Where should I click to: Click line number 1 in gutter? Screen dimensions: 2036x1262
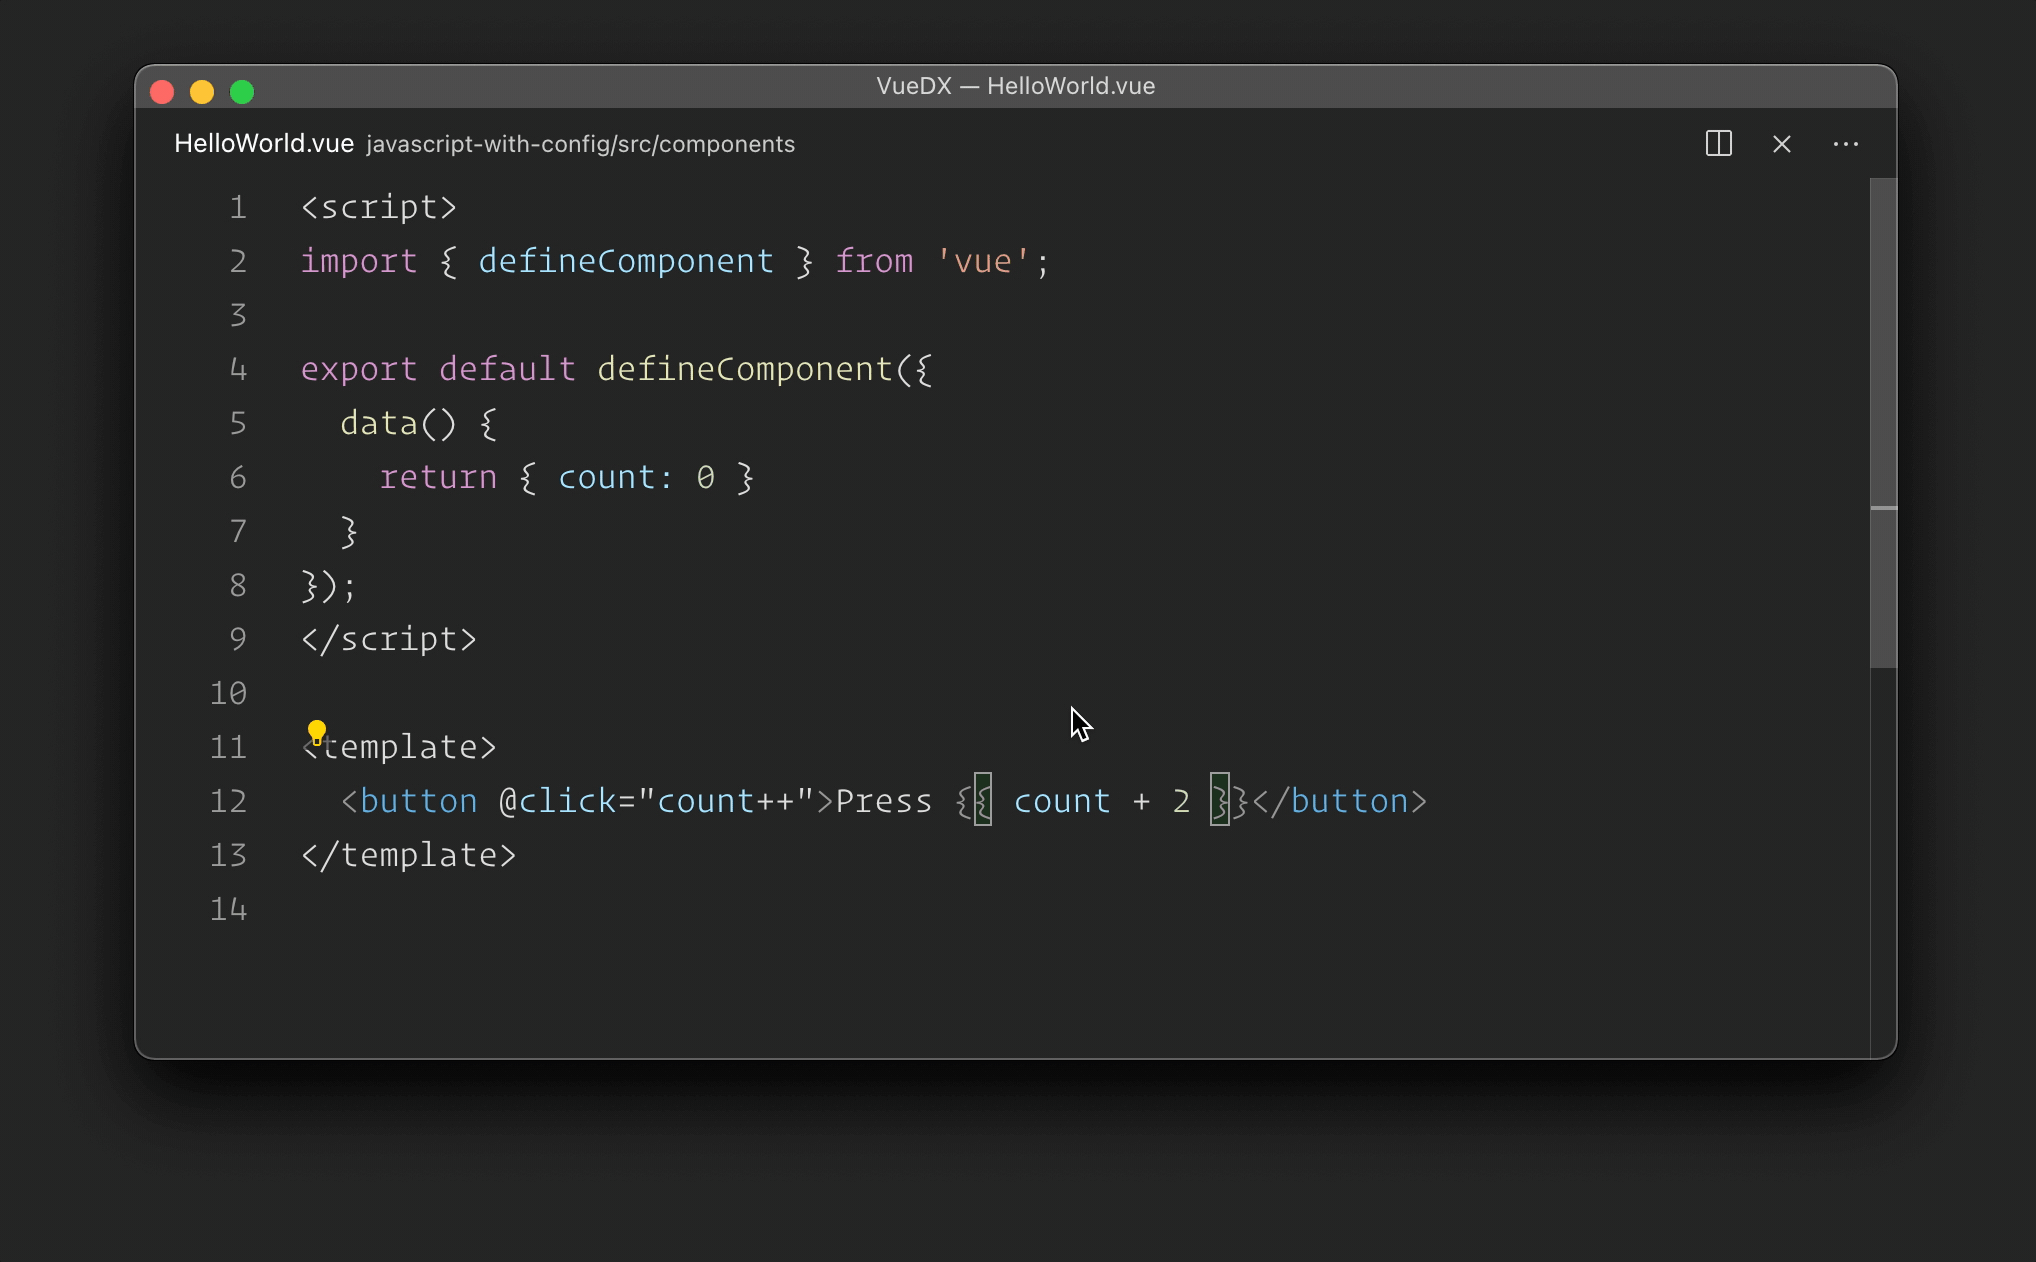click(x=238, y=207)
